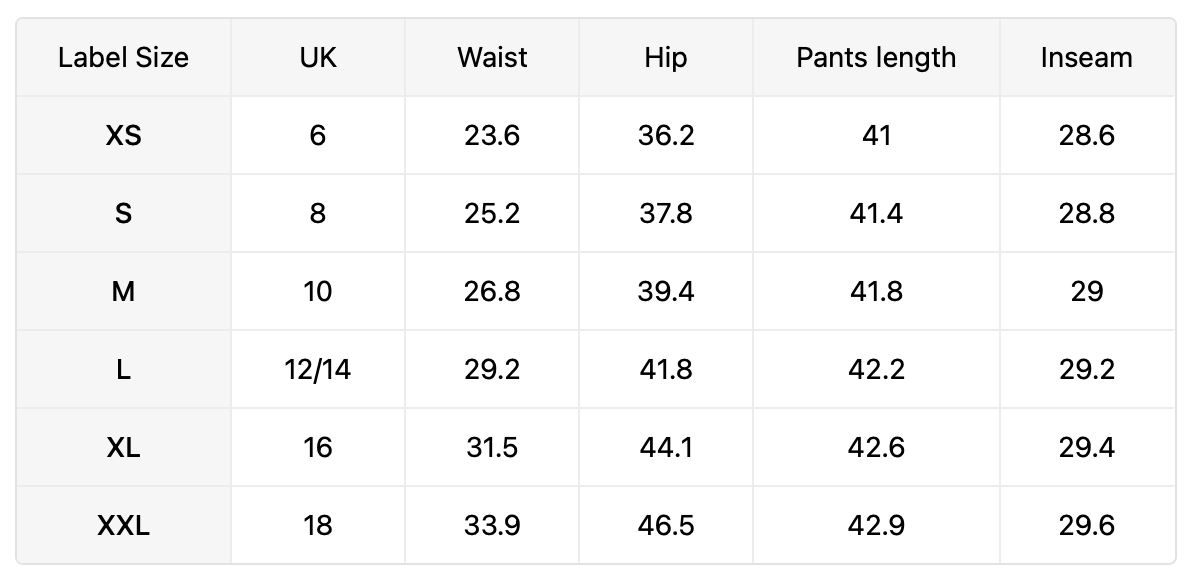Click the M size row label
Image resolution: width=1204 pixels, height=580 pixels.
[123, 291]
